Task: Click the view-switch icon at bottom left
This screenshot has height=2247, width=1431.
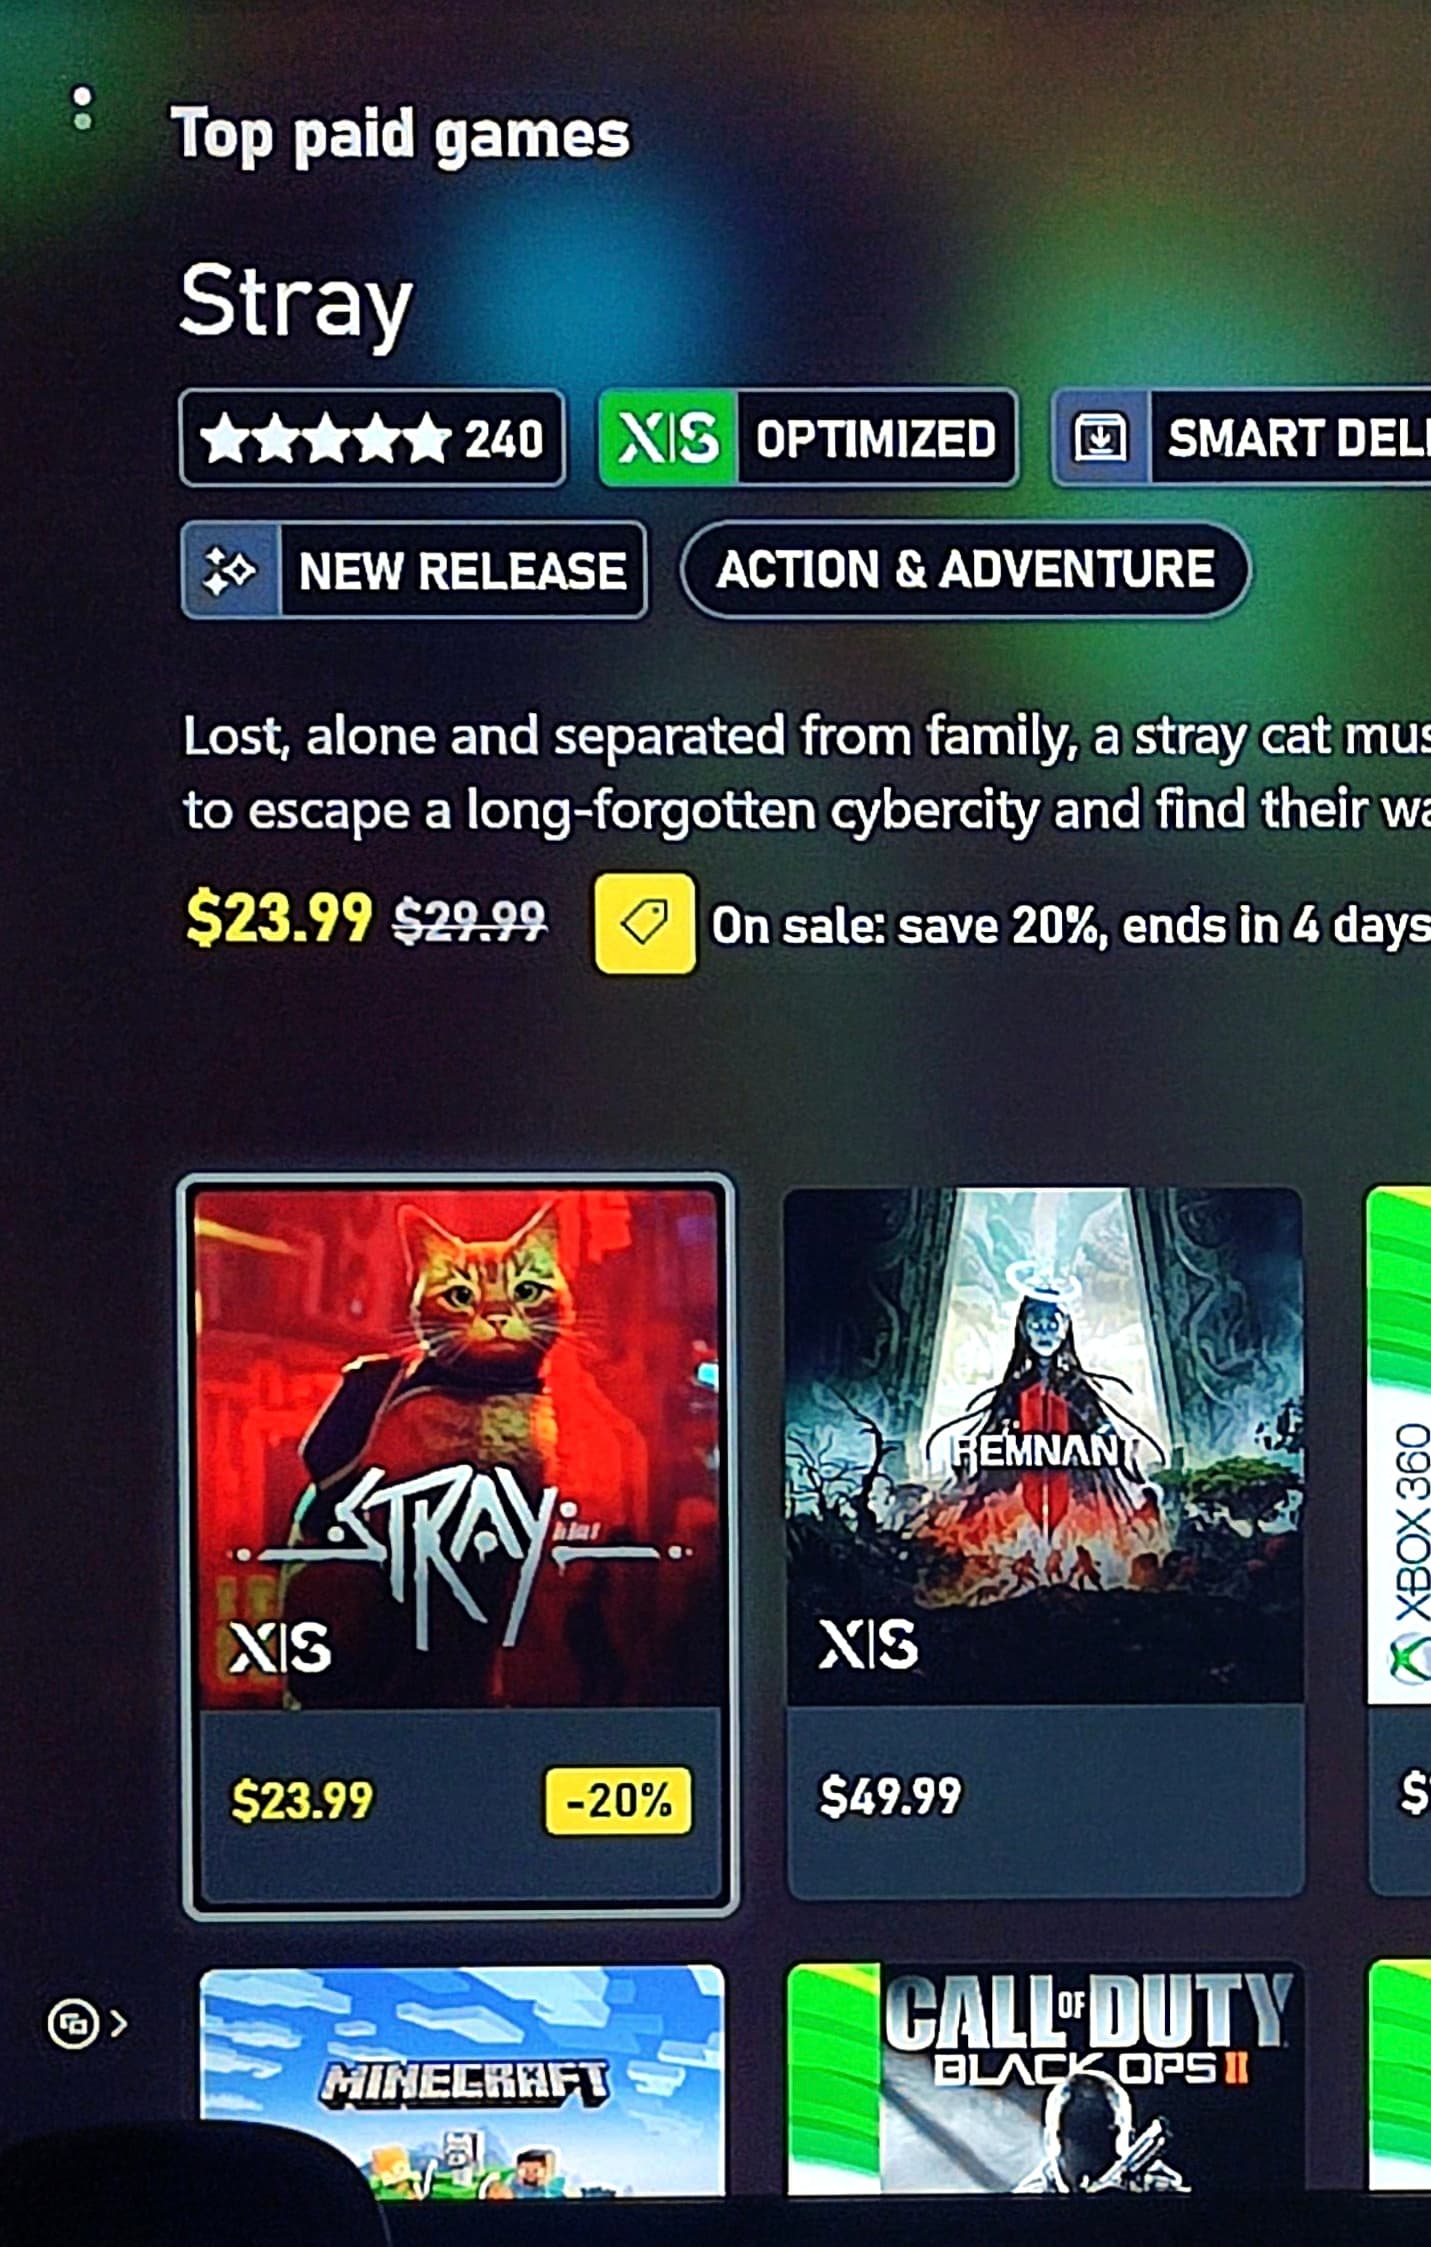Action: pyautogui.click(x=73, y=2024)
